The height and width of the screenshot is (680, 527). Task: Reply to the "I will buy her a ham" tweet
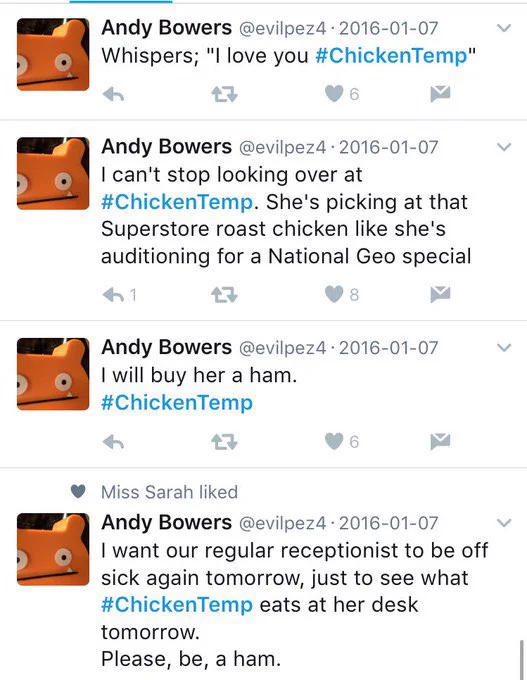pos(114,442)
